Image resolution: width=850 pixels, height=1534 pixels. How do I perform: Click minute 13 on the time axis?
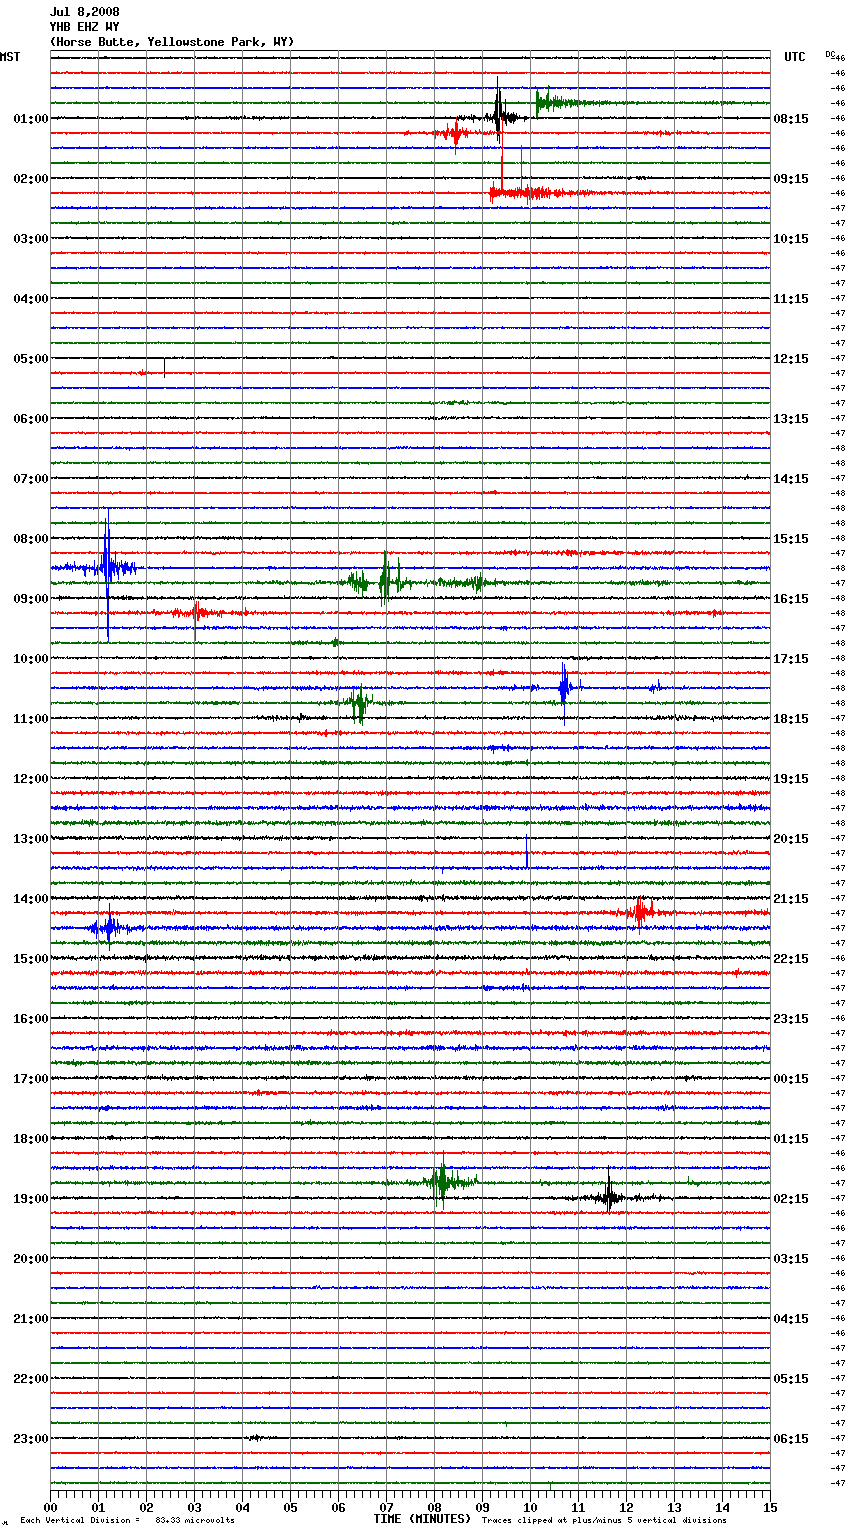674,1507
